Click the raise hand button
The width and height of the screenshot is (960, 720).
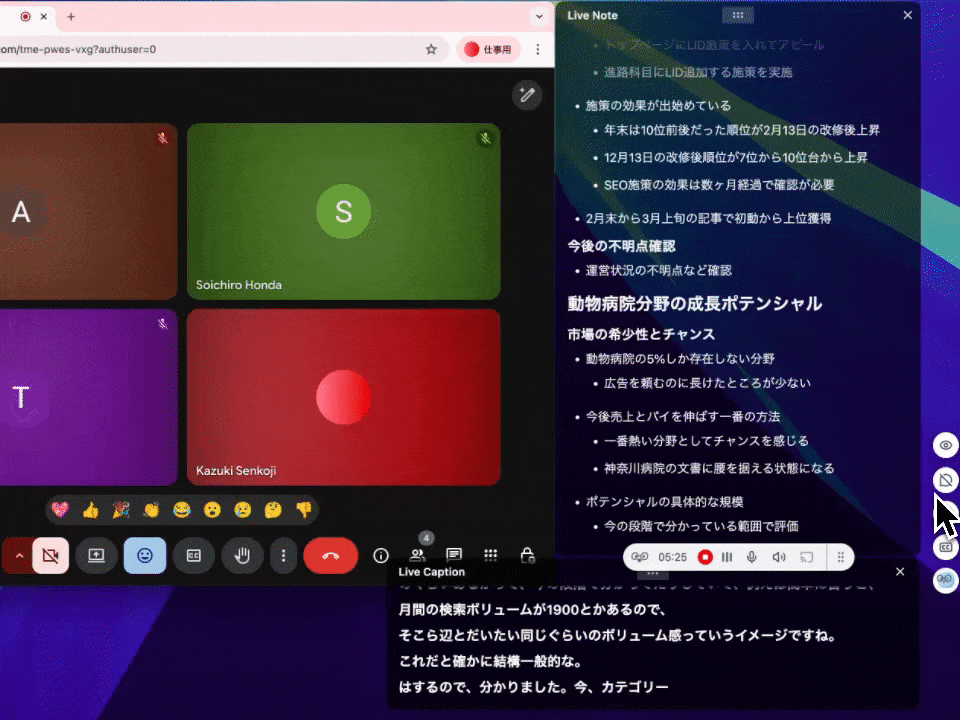tap(242, 555)
